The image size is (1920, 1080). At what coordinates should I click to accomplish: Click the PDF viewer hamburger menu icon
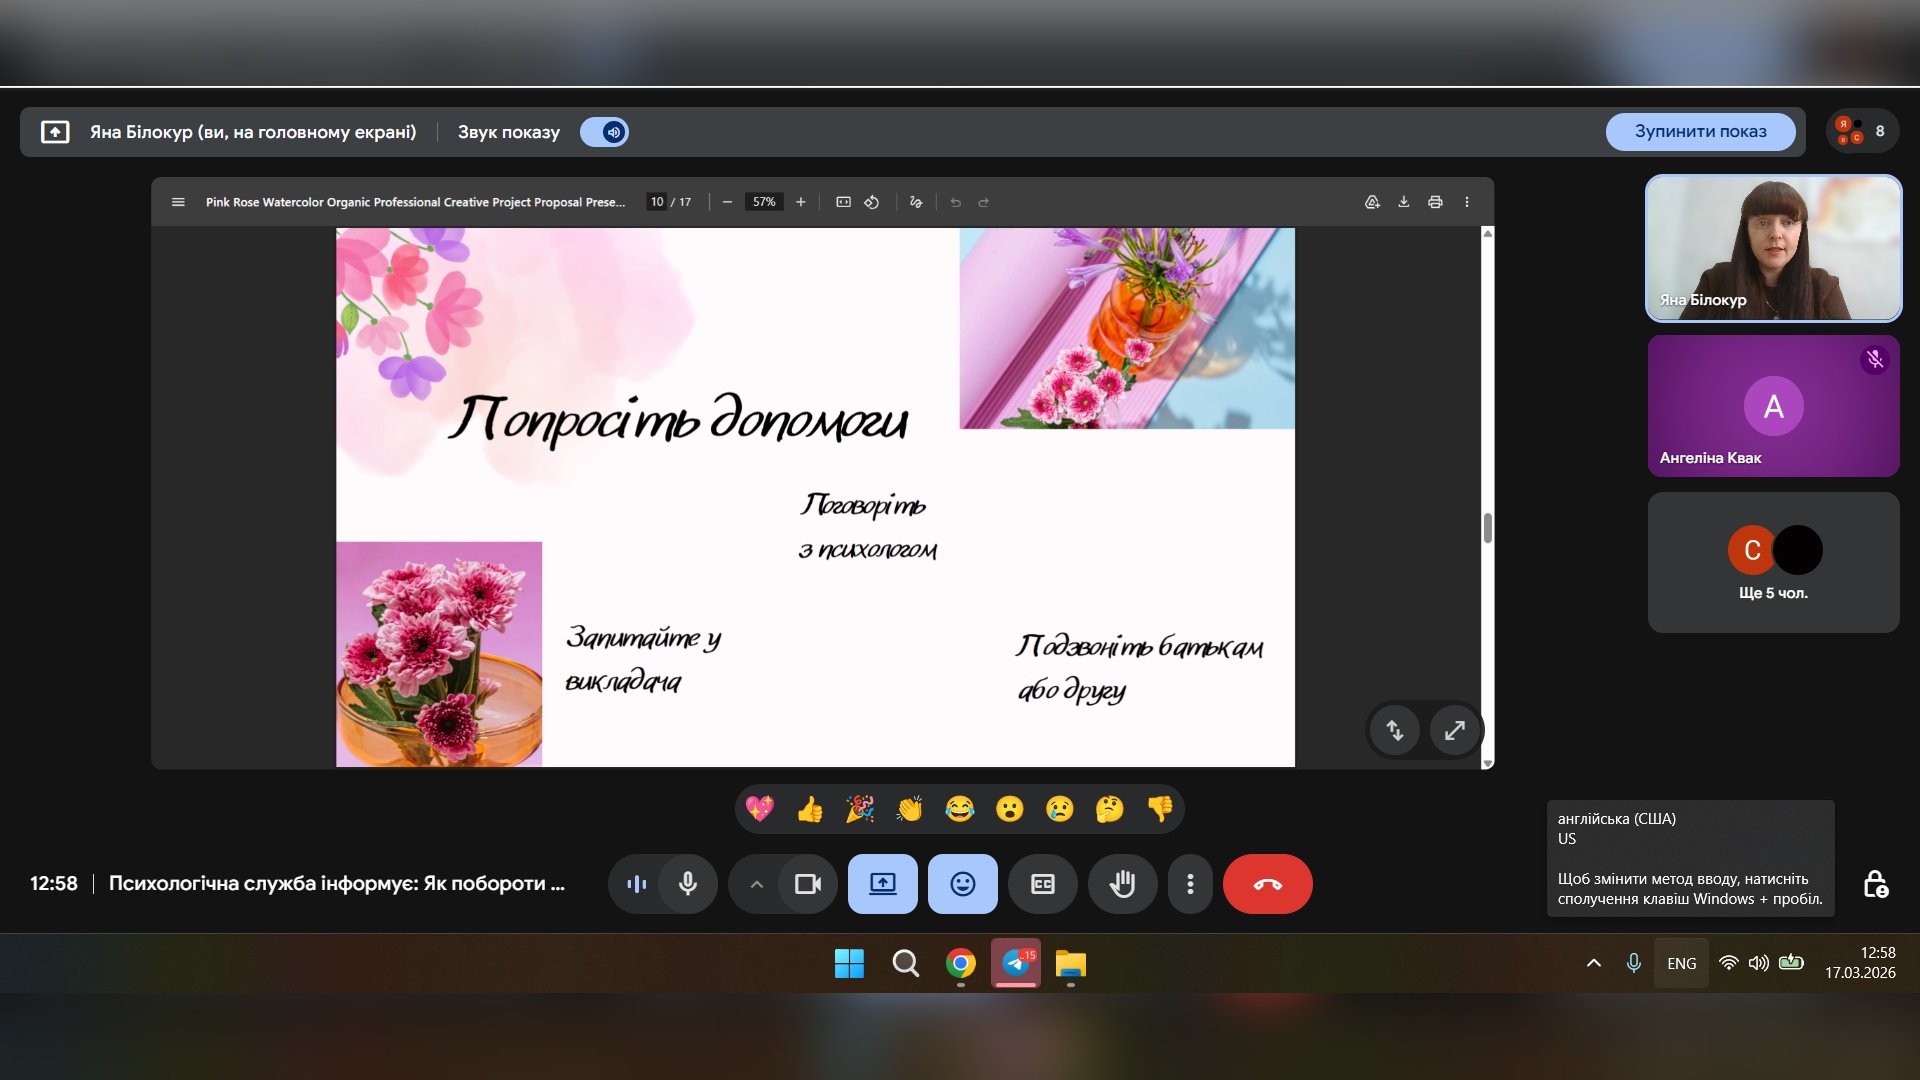pyautogui.click(x=178, y=202)
